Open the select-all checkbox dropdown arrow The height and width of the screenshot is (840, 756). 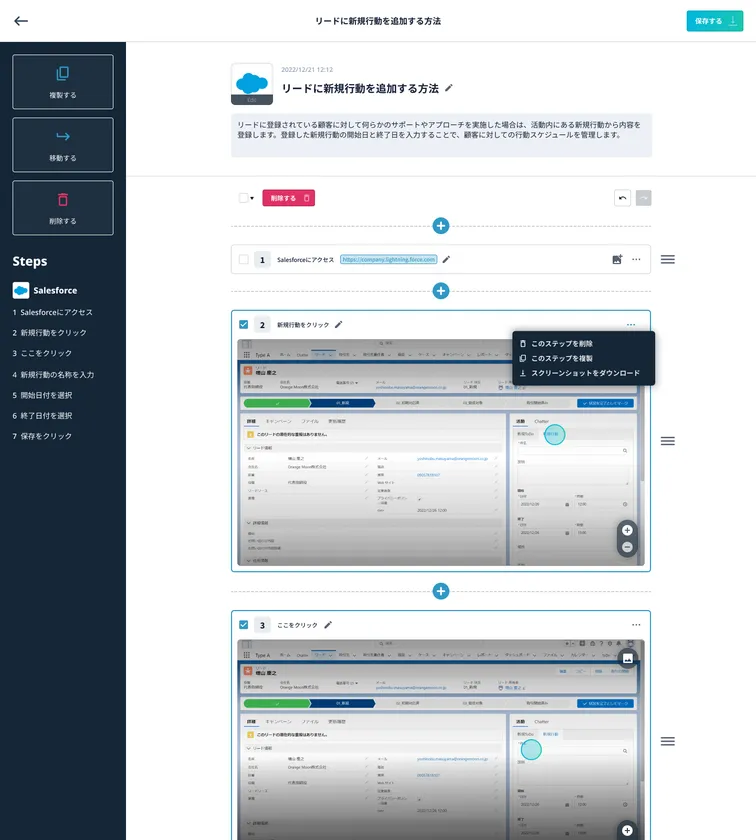252,198
